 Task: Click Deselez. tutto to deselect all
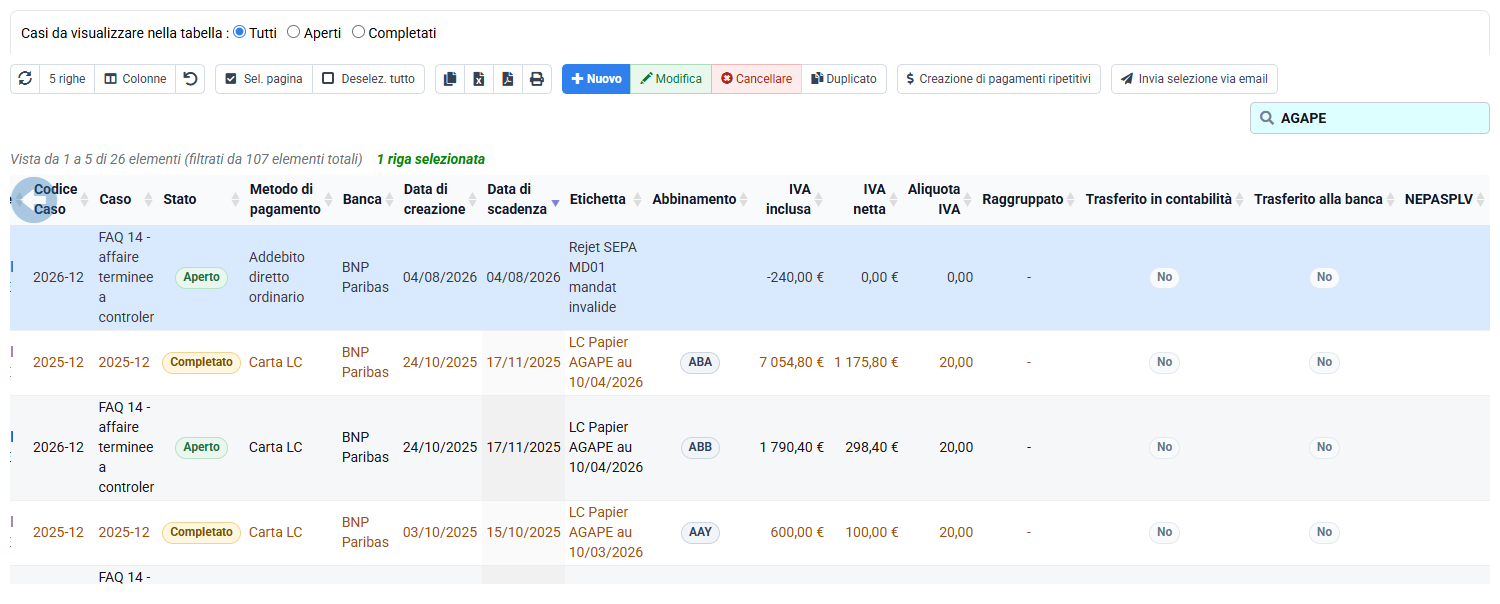click(x=368, y=79)
